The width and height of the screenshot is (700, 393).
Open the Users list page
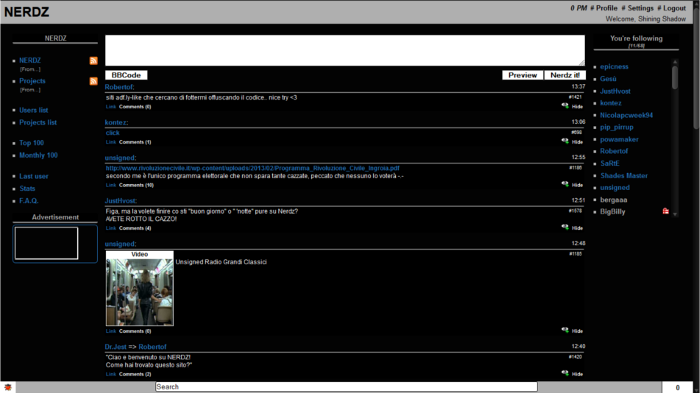click(33, 110)
